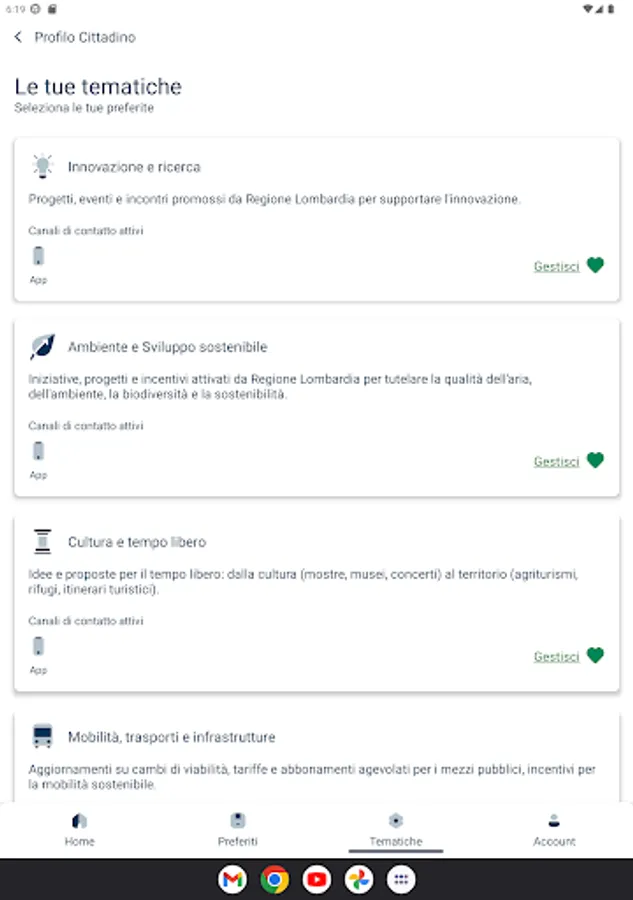633x900 pixels.
Task: Go back to Profilo Cittadino
Action: point(18,37)
